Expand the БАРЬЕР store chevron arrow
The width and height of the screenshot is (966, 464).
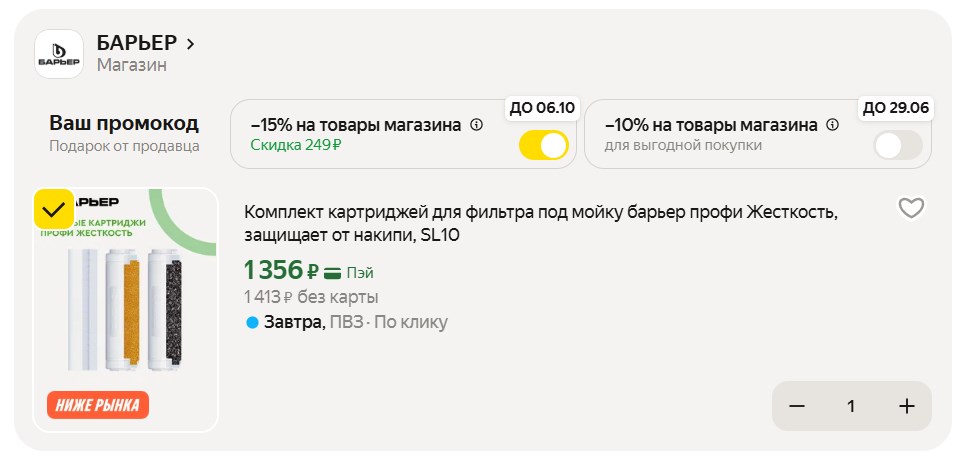(191, 43)
